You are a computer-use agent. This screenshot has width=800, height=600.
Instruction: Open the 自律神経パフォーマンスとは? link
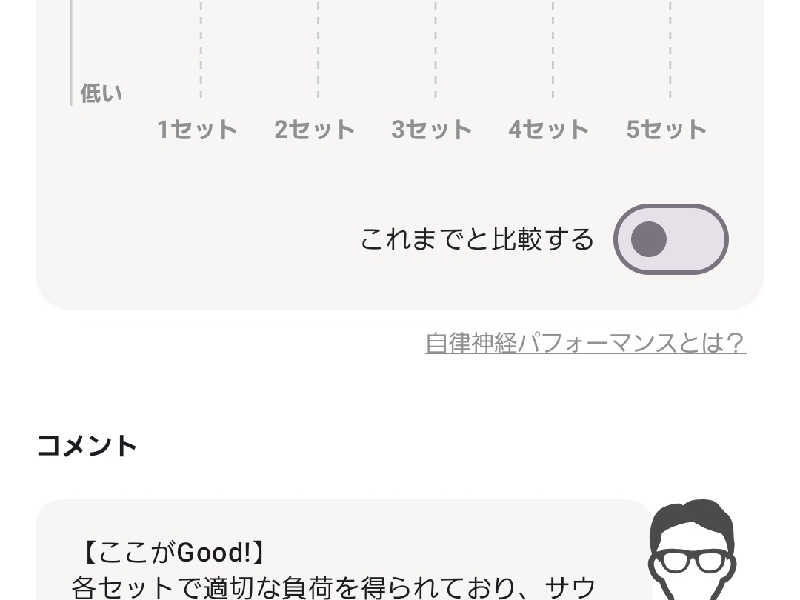tap(585, 343)
